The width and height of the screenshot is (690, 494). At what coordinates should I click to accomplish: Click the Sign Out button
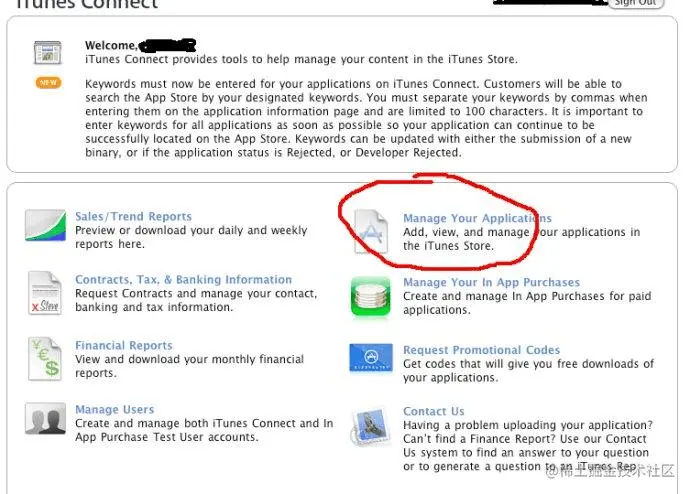[636, 3]
